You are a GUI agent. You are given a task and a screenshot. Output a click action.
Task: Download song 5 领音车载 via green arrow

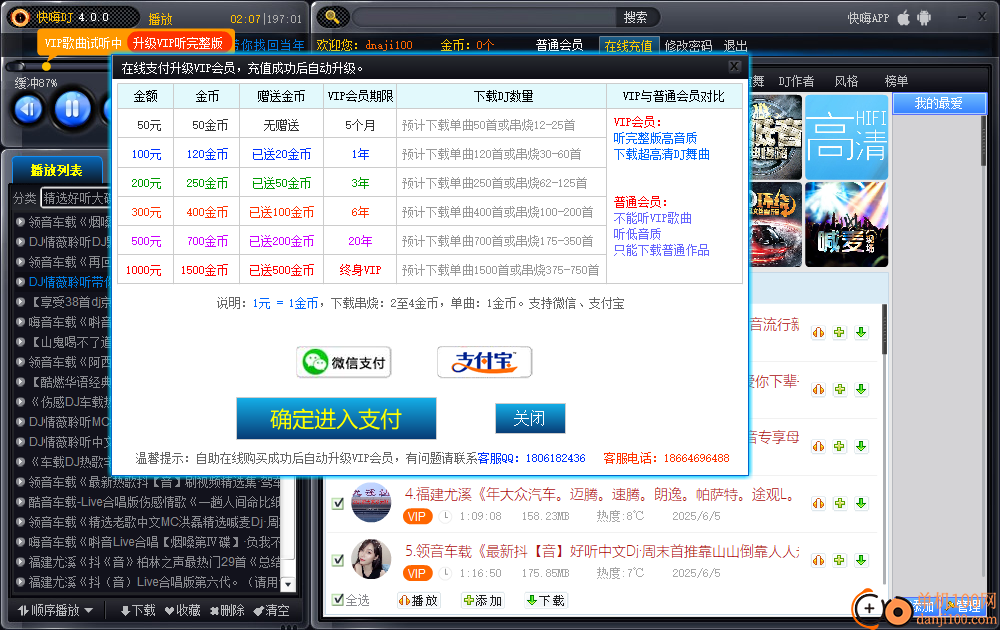[861, 560]
